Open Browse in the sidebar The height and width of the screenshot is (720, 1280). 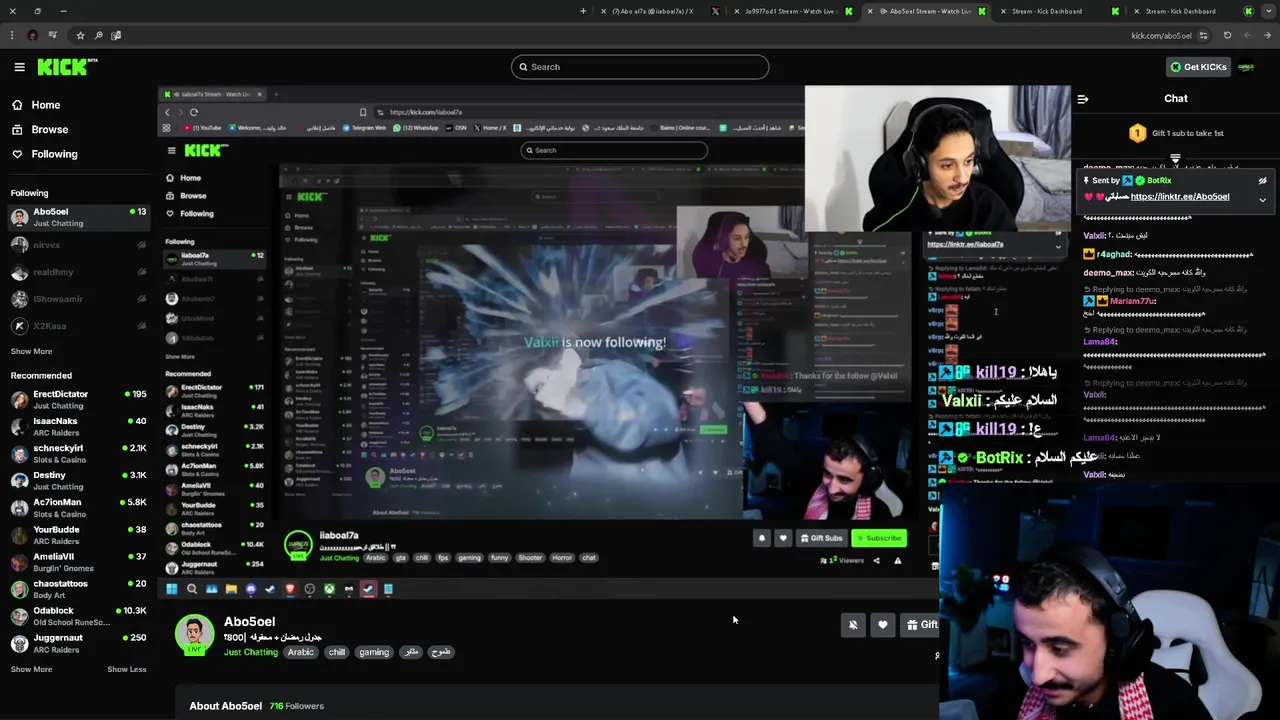(x=40, y=129)
